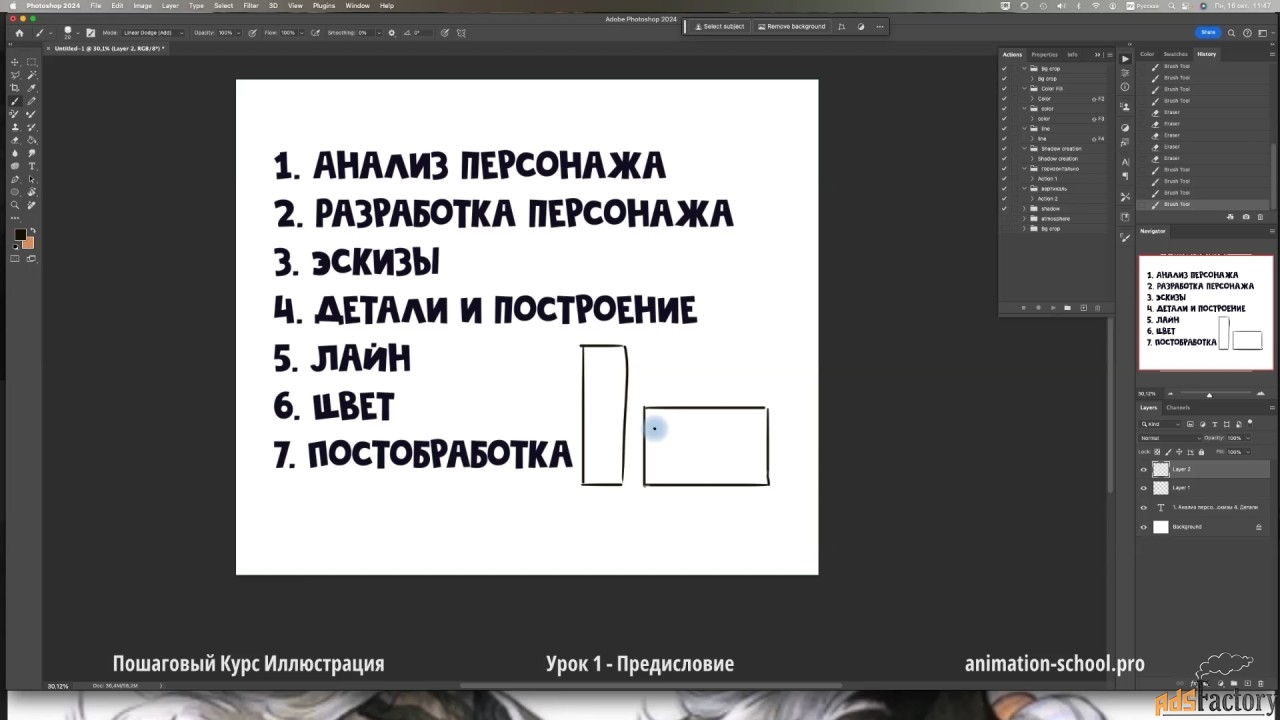Toggle lock all in Layers panel

click(1201, 452)
